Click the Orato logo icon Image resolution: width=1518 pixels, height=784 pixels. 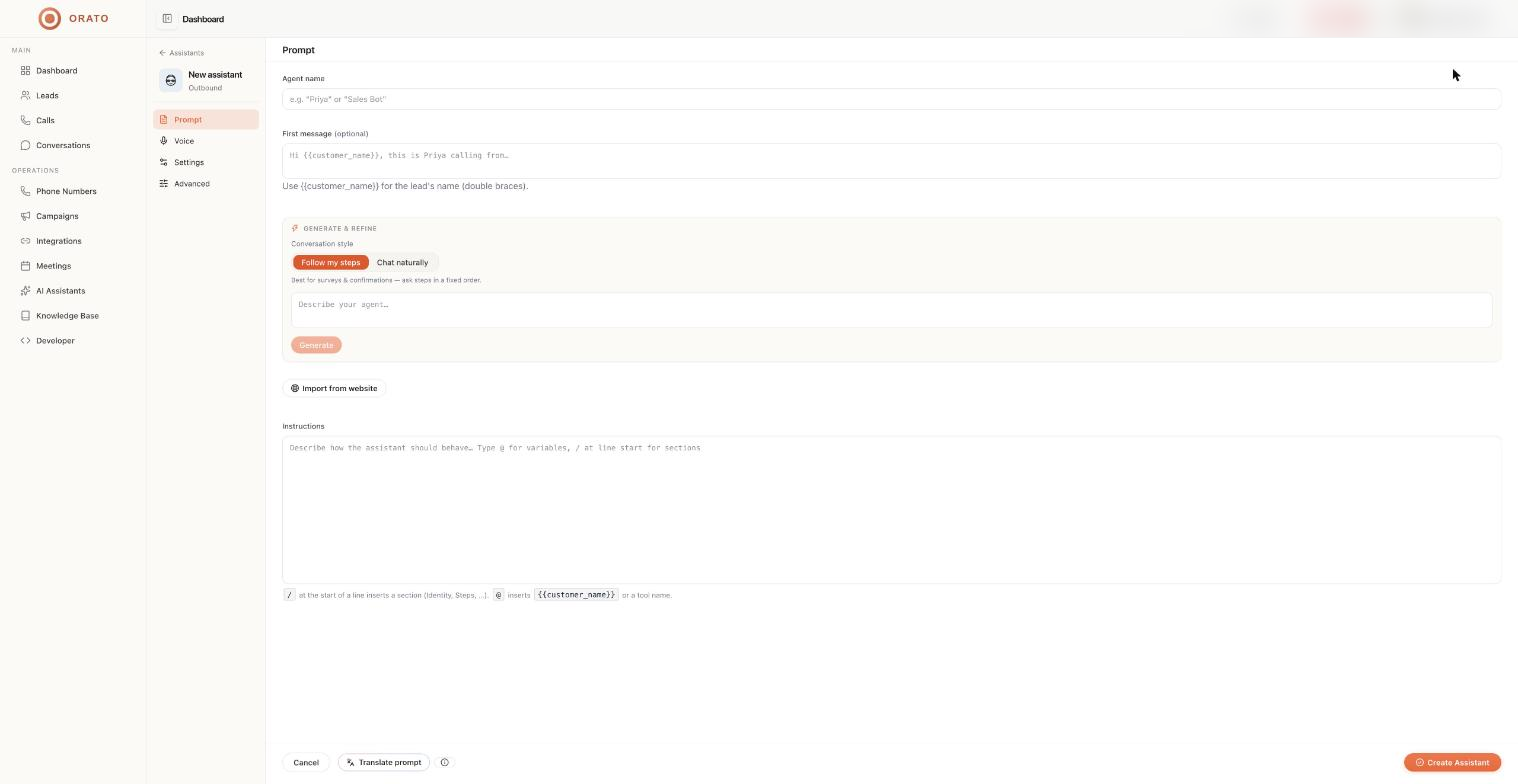pyautogui.click(x=49, y=18)
